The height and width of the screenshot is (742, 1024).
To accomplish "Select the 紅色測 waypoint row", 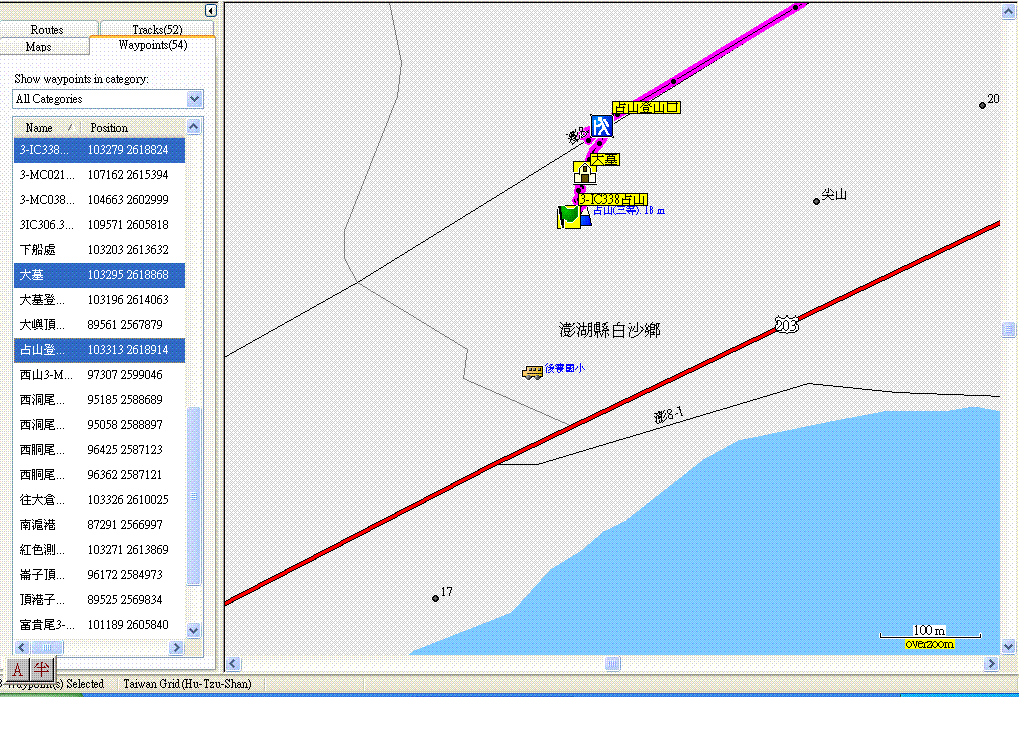I will click(99, 550).
